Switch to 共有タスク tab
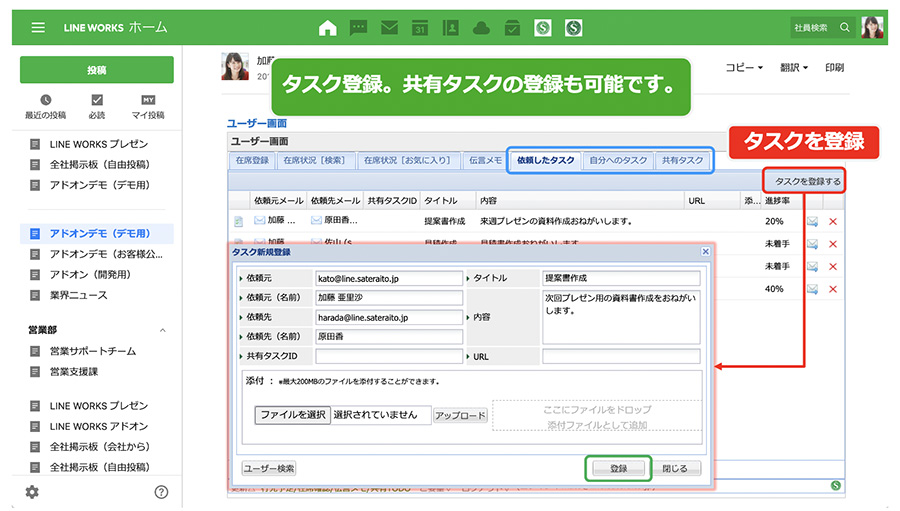Screen dimensions: 900x511 point(682,161)
